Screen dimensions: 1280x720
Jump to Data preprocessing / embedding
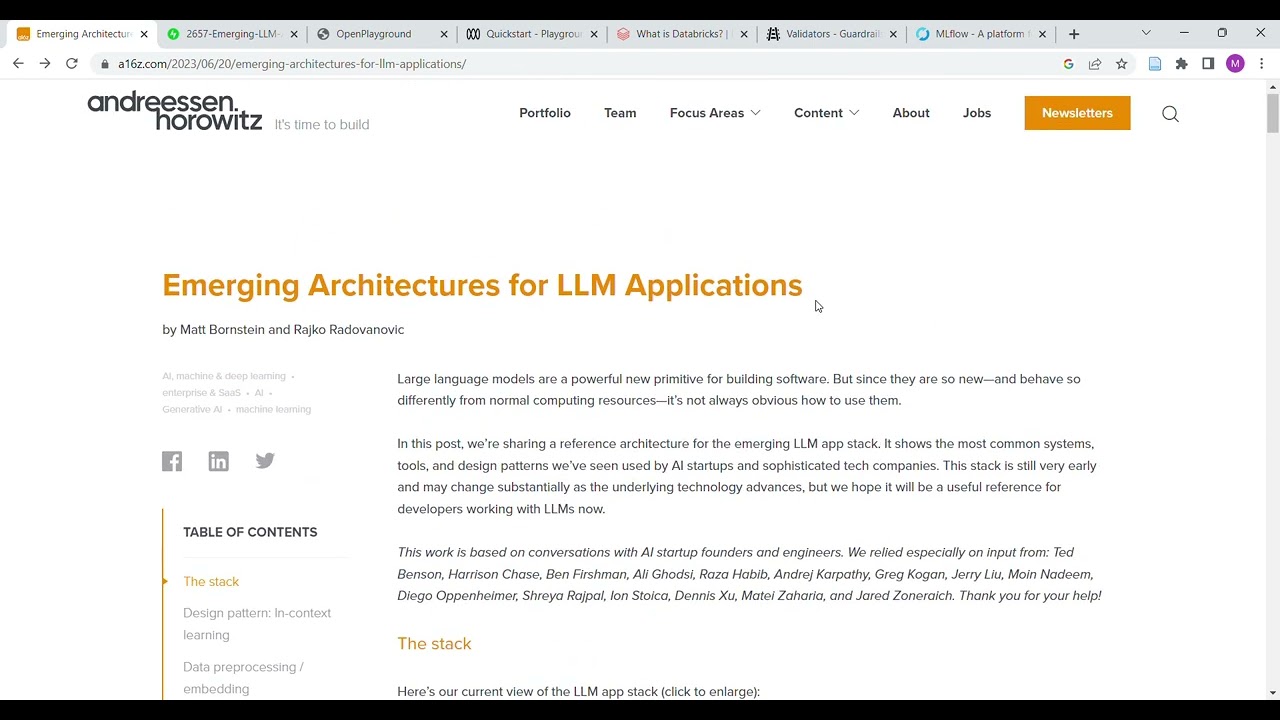tap(243, 678)
